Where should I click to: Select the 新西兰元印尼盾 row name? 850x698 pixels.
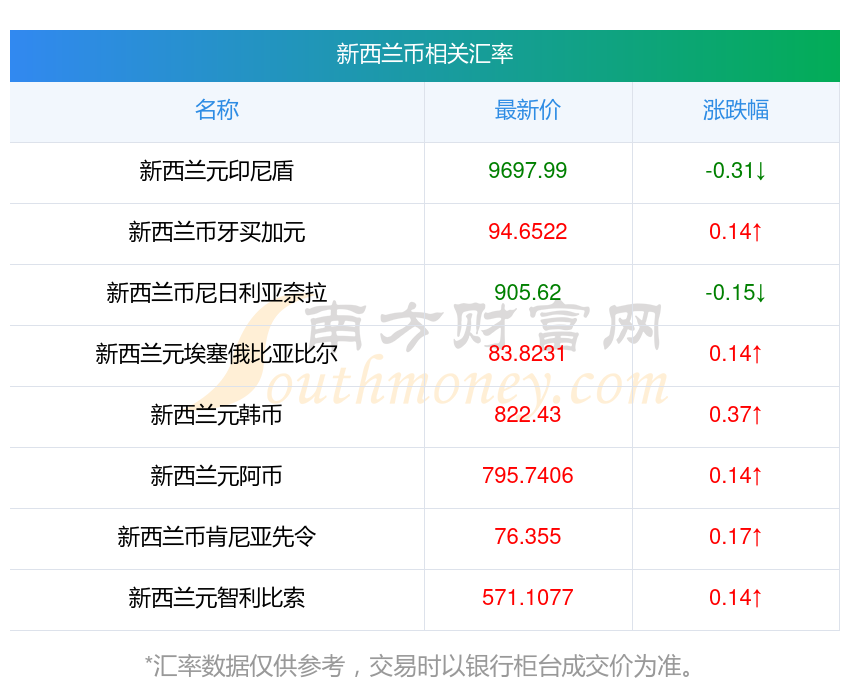pyautogui.click(x=217, y=171)
